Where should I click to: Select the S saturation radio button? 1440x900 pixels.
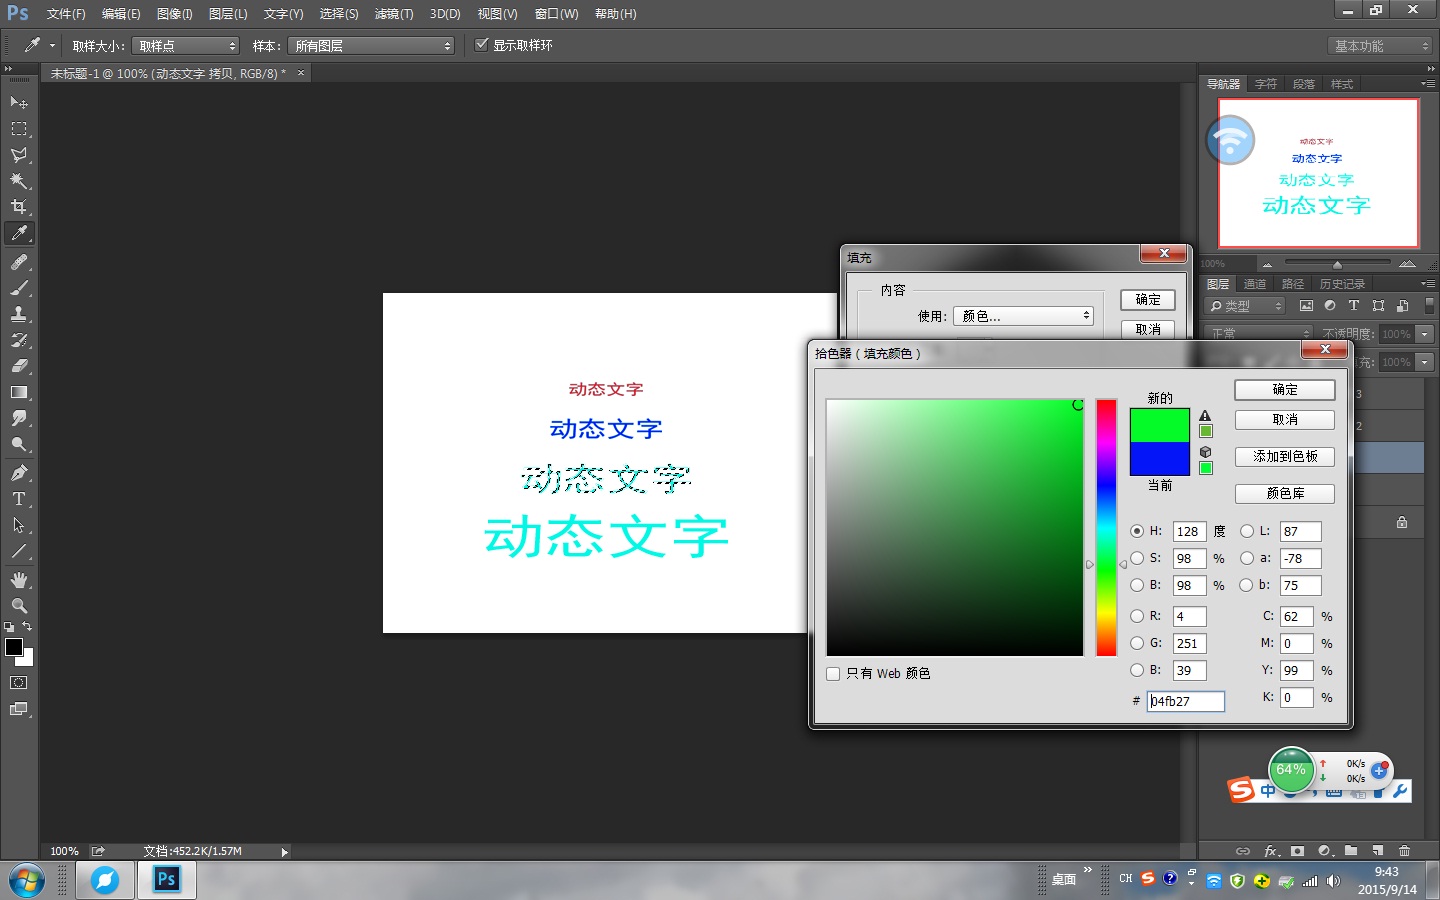(1137, 558)
